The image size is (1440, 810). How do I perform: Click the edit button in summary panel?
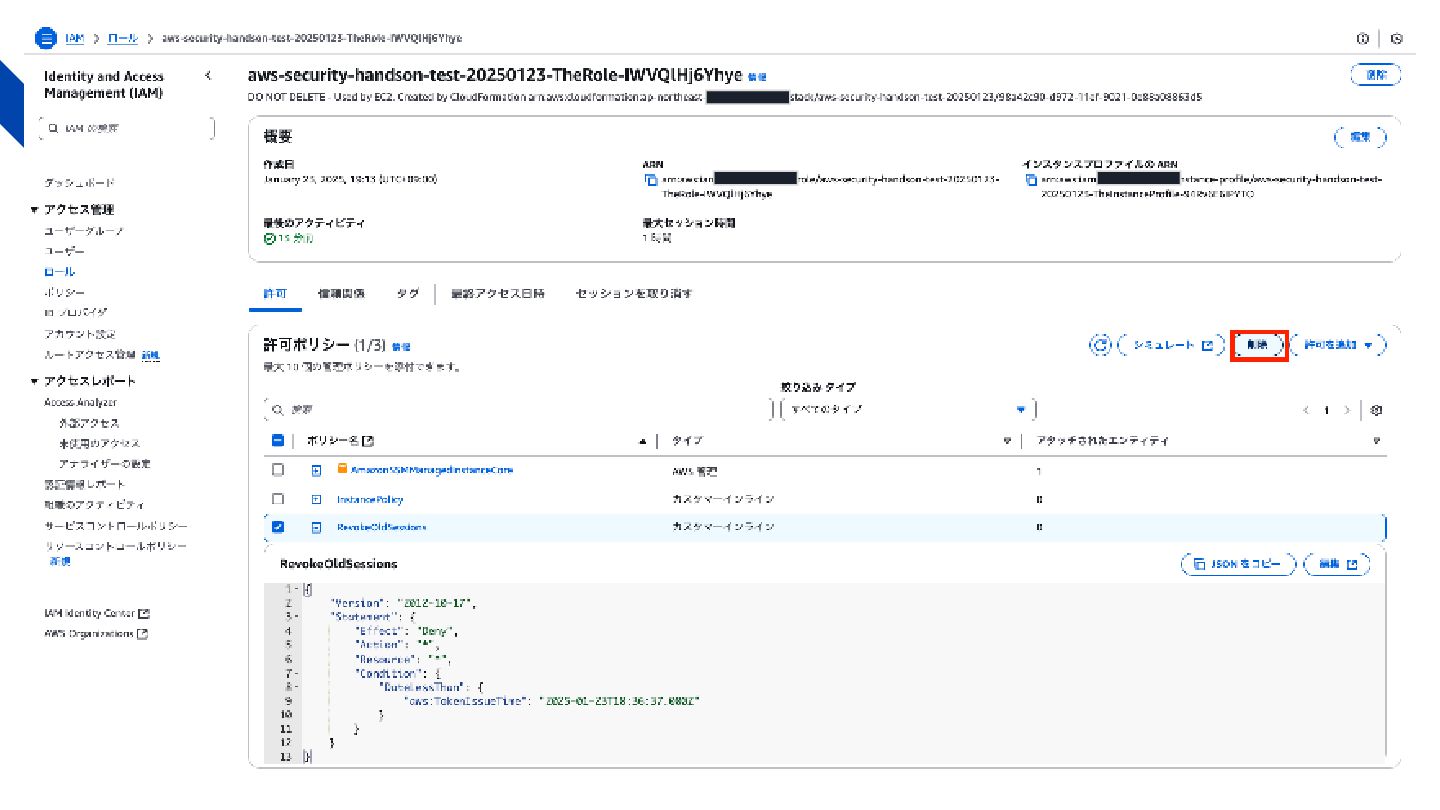(1360, 138)
